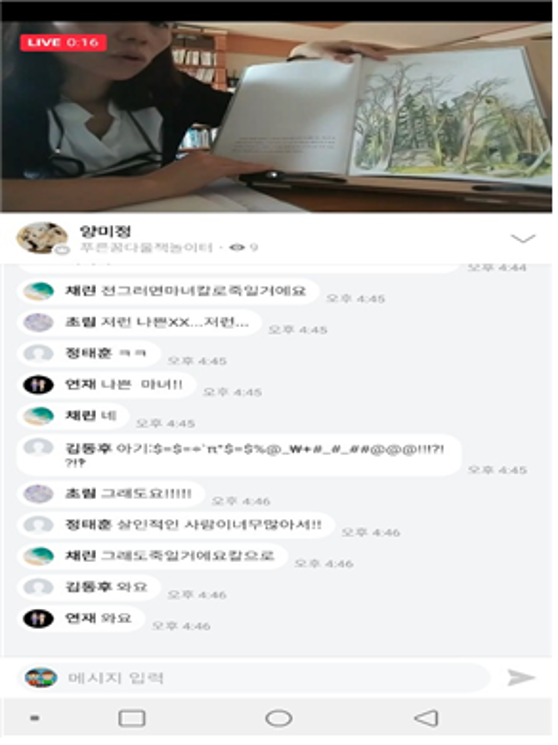558x745 pixels.
Task: Open 초림's avatar beside 나쁜XX message
Action: point(38,322)
